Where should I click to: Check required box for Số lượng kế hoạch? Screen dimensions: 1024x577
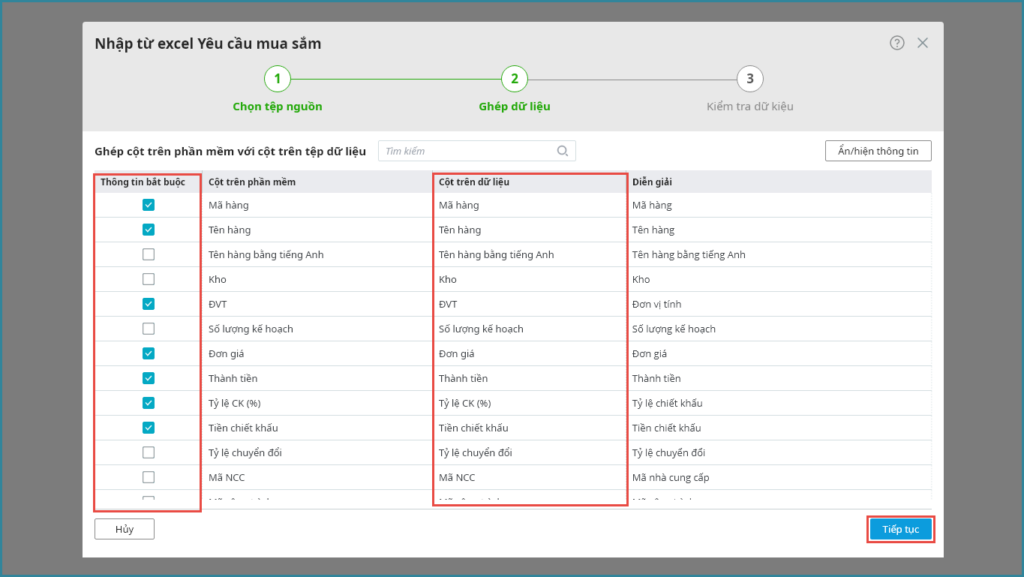point(148,329)
